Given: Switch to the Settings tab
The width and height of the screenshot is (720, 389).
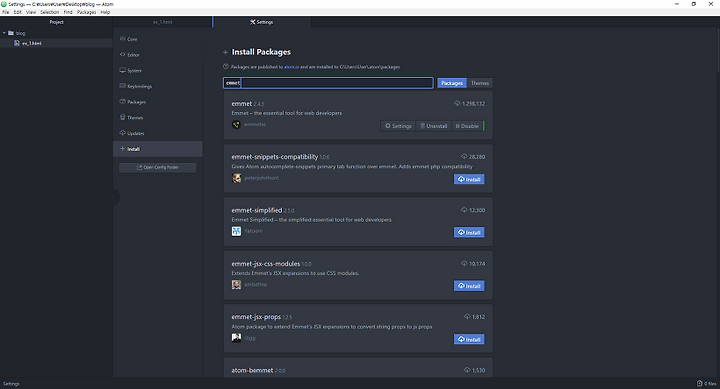Looking at the screenshot, I should [262, 22].
